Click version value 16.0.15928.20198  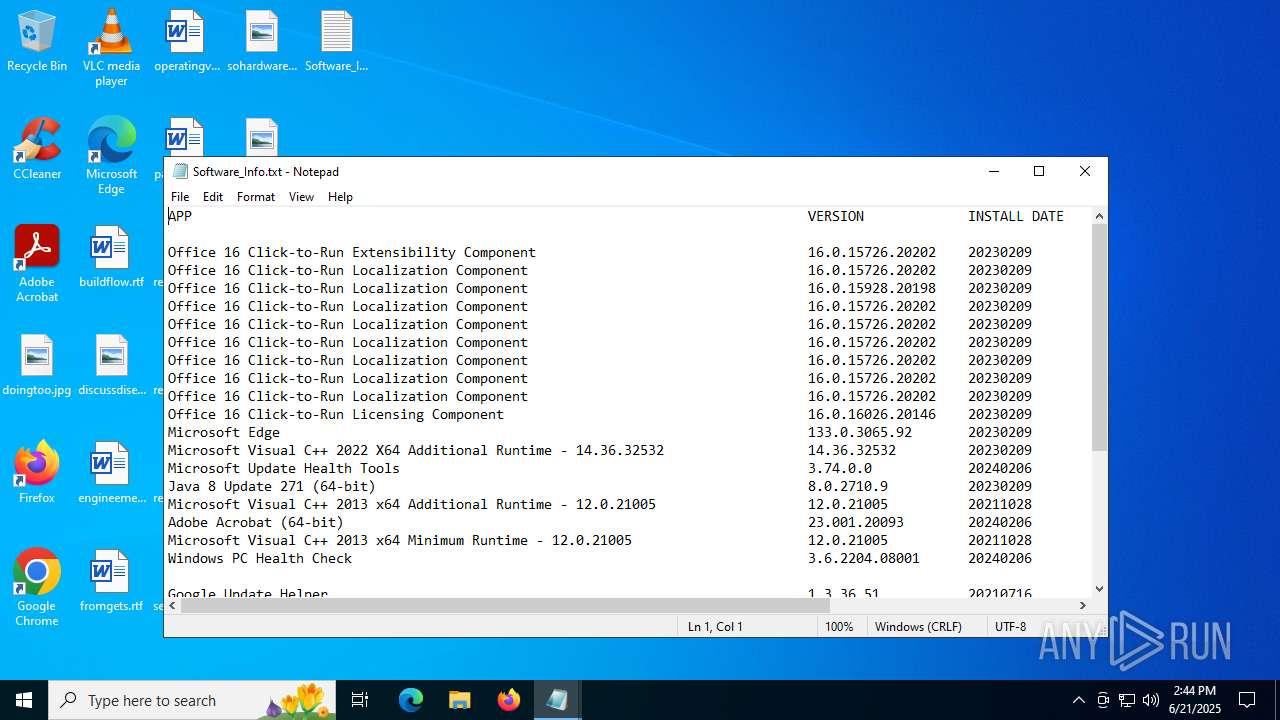tap(872, 288)
